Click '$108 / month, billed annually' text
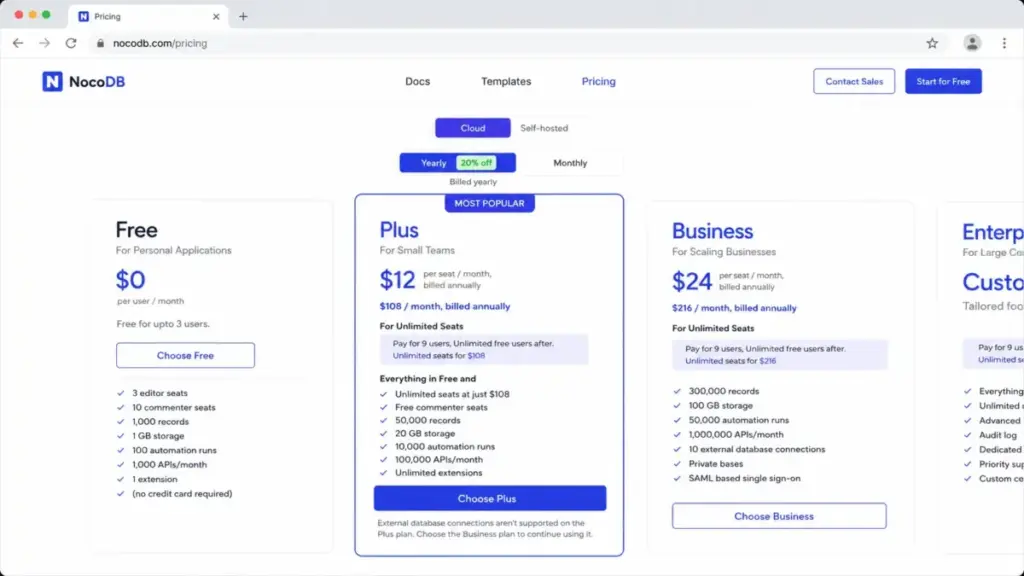 [x=445, y=306]
